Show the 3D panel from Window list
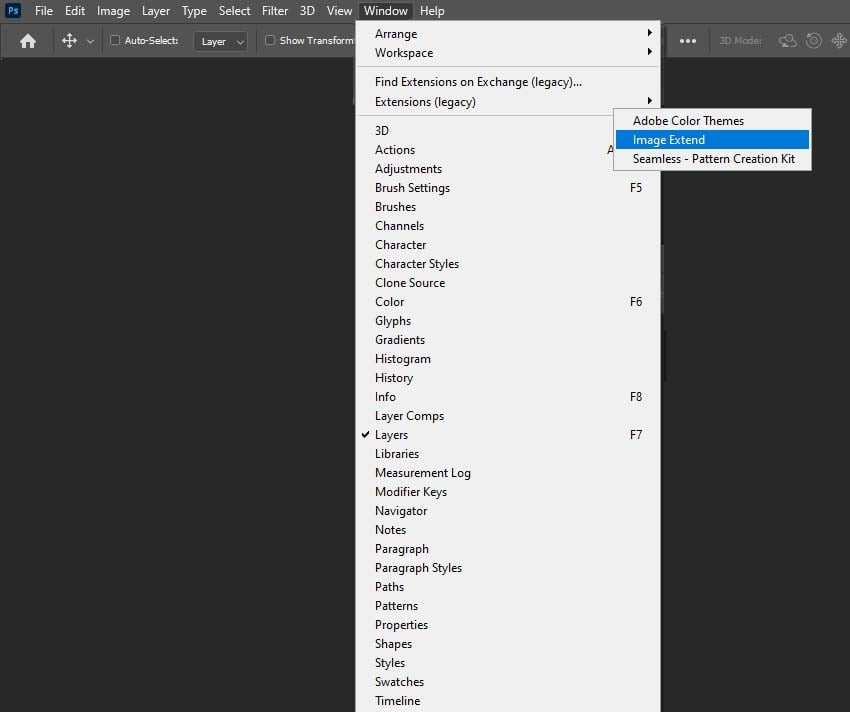Screen dimensions: 850x712 [x=485, y=131]
